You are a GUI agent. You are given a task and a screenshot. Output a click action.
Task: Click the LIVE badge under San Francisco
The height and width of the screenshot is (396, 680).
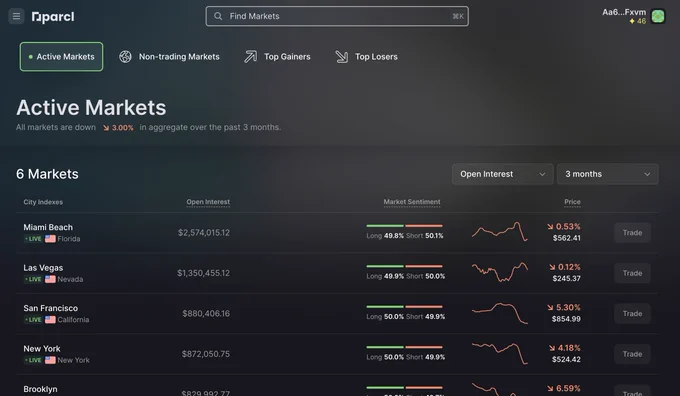click(x=33, y=320)
